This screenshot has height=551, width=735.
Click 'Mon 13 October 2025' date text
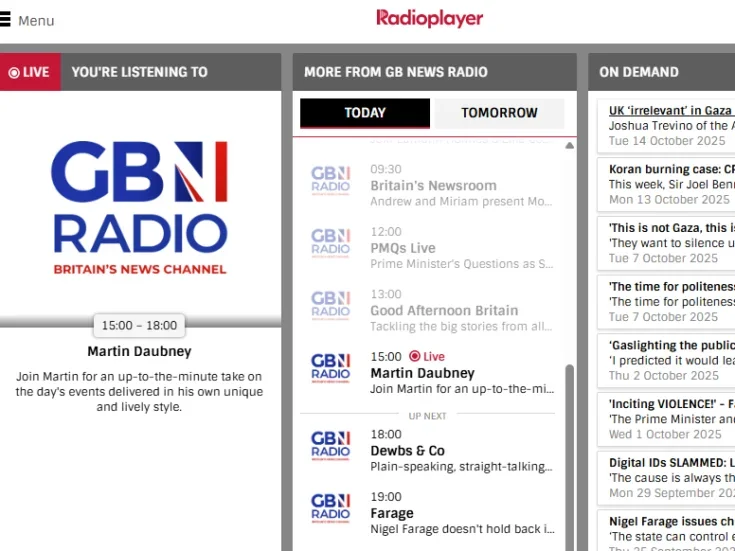click(x=669, y=199)
